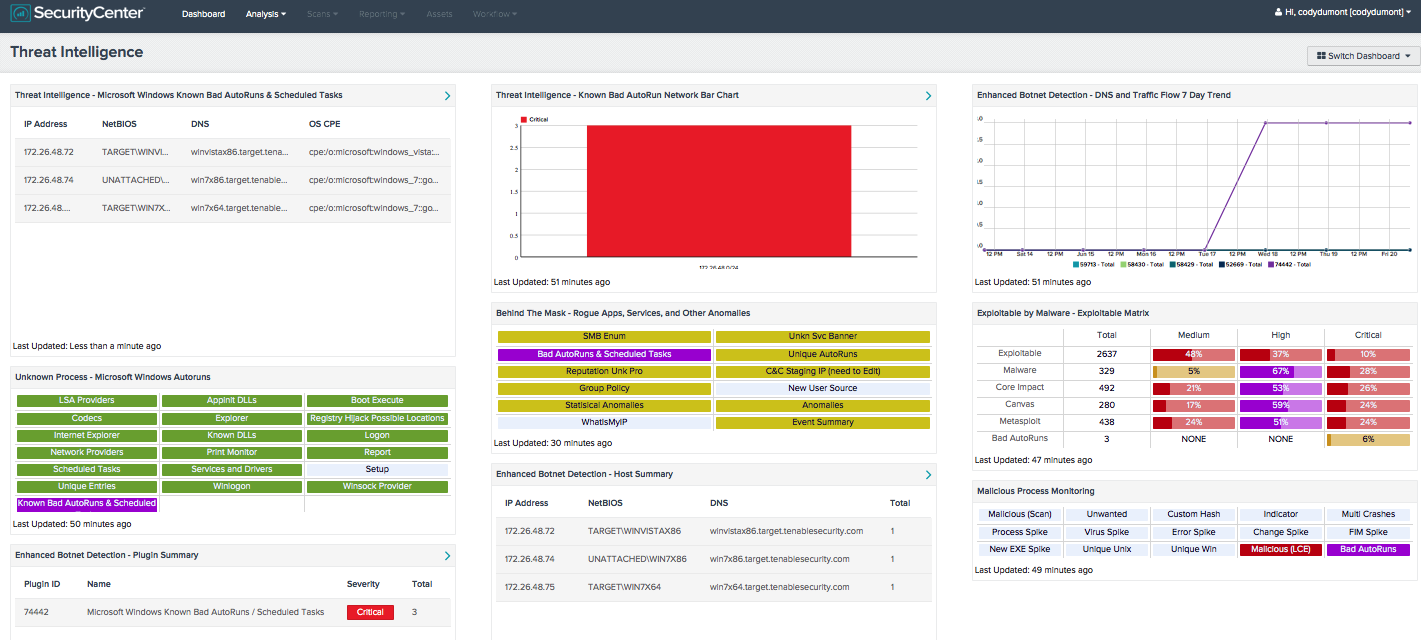Expand the Reporting menu

point(382,14)
